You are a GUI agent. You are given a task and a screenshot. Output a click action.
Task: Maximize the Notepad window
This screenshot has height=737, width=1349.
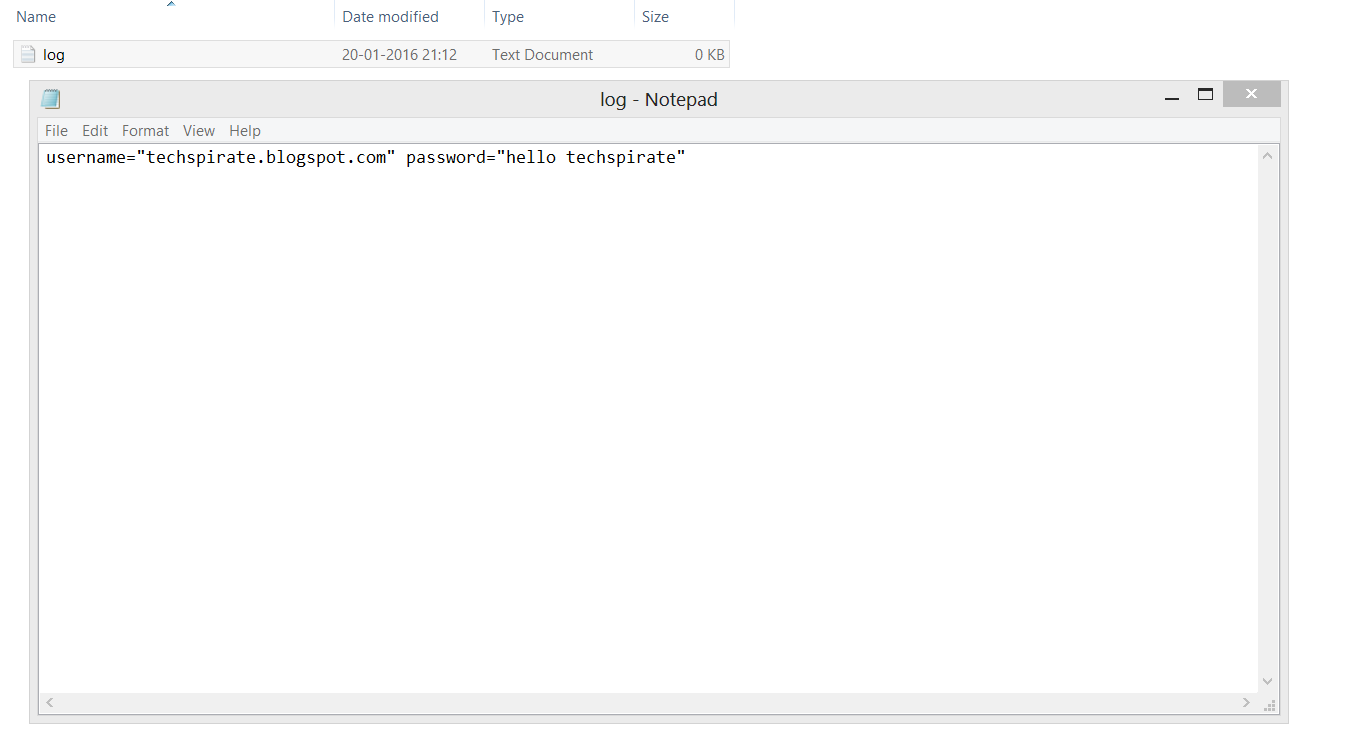pos(1205,95)
